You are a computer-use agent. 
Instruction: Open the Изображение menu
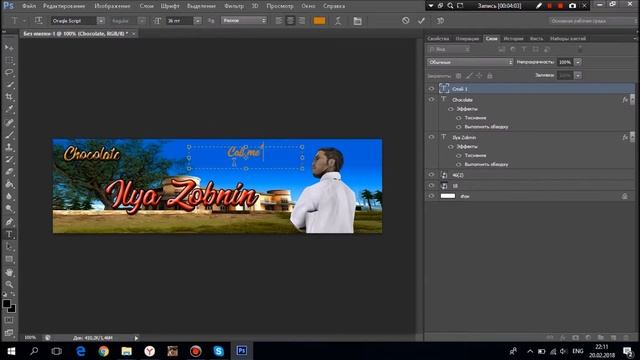(x=112, y=6)
